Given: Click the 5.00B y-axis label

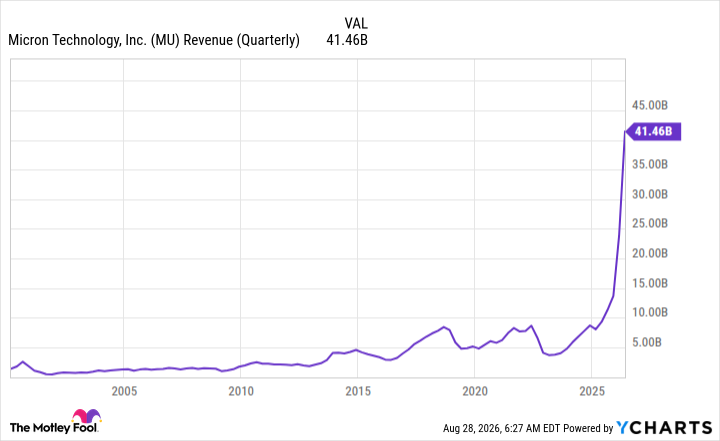Looking at the screenshot, I should pos(647,342).
